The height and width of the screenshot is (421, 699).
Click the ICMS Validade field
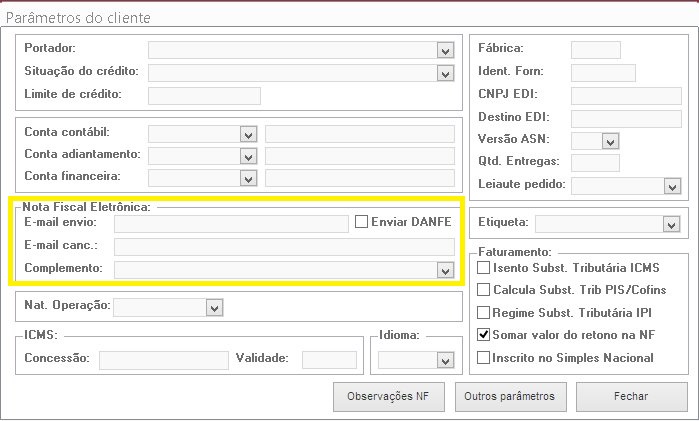[x=329, y=360]
